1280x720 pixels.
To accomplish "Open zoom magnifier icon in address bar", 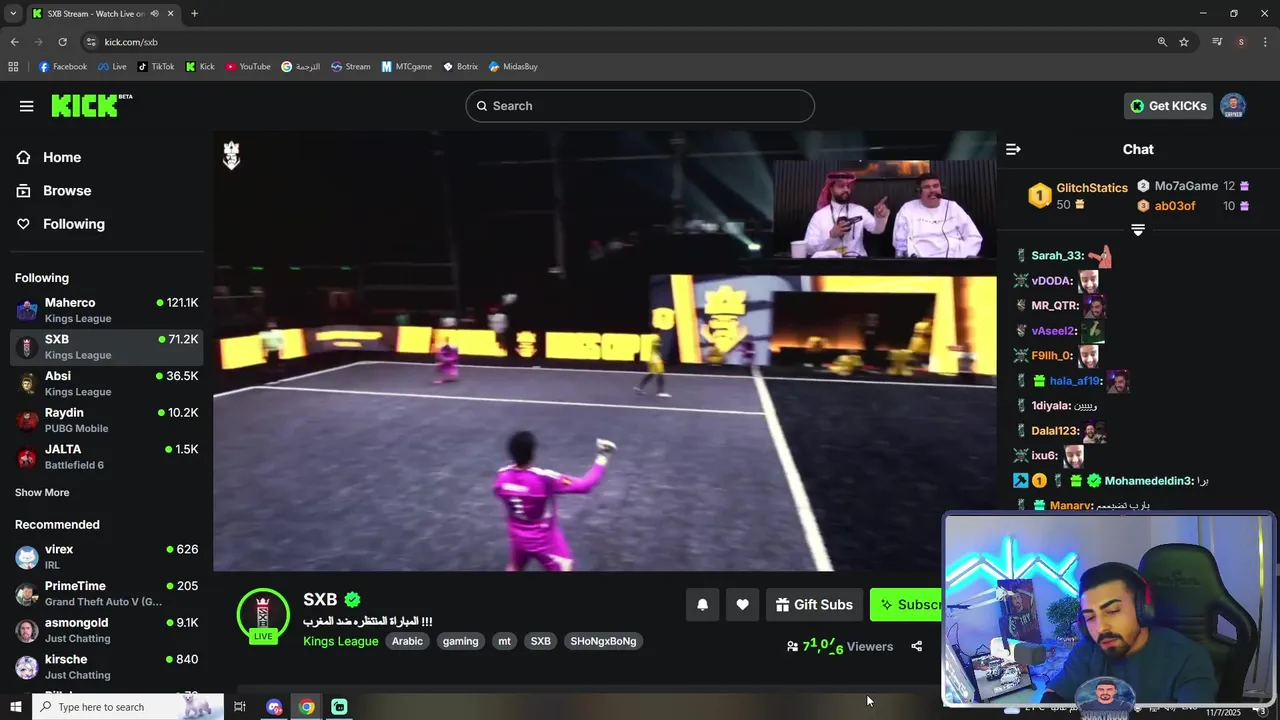I will [1162, 42].
